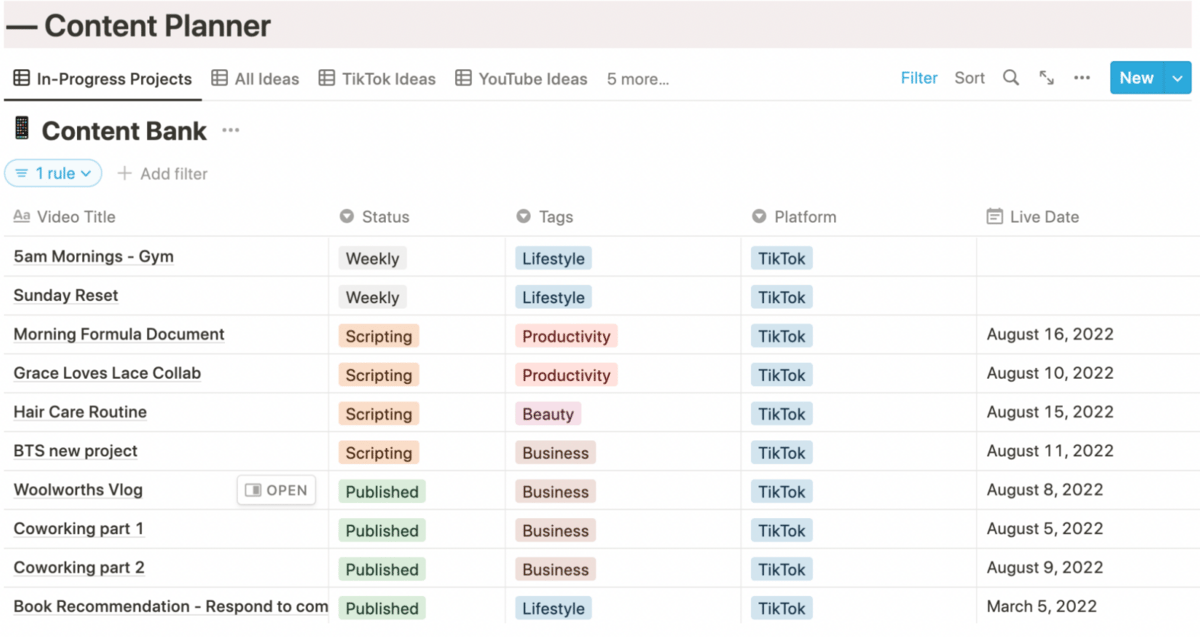Image resolution: width=1200 pixels, height=637 pixels.
Task: Click the Platform column header
Action: 804,217
